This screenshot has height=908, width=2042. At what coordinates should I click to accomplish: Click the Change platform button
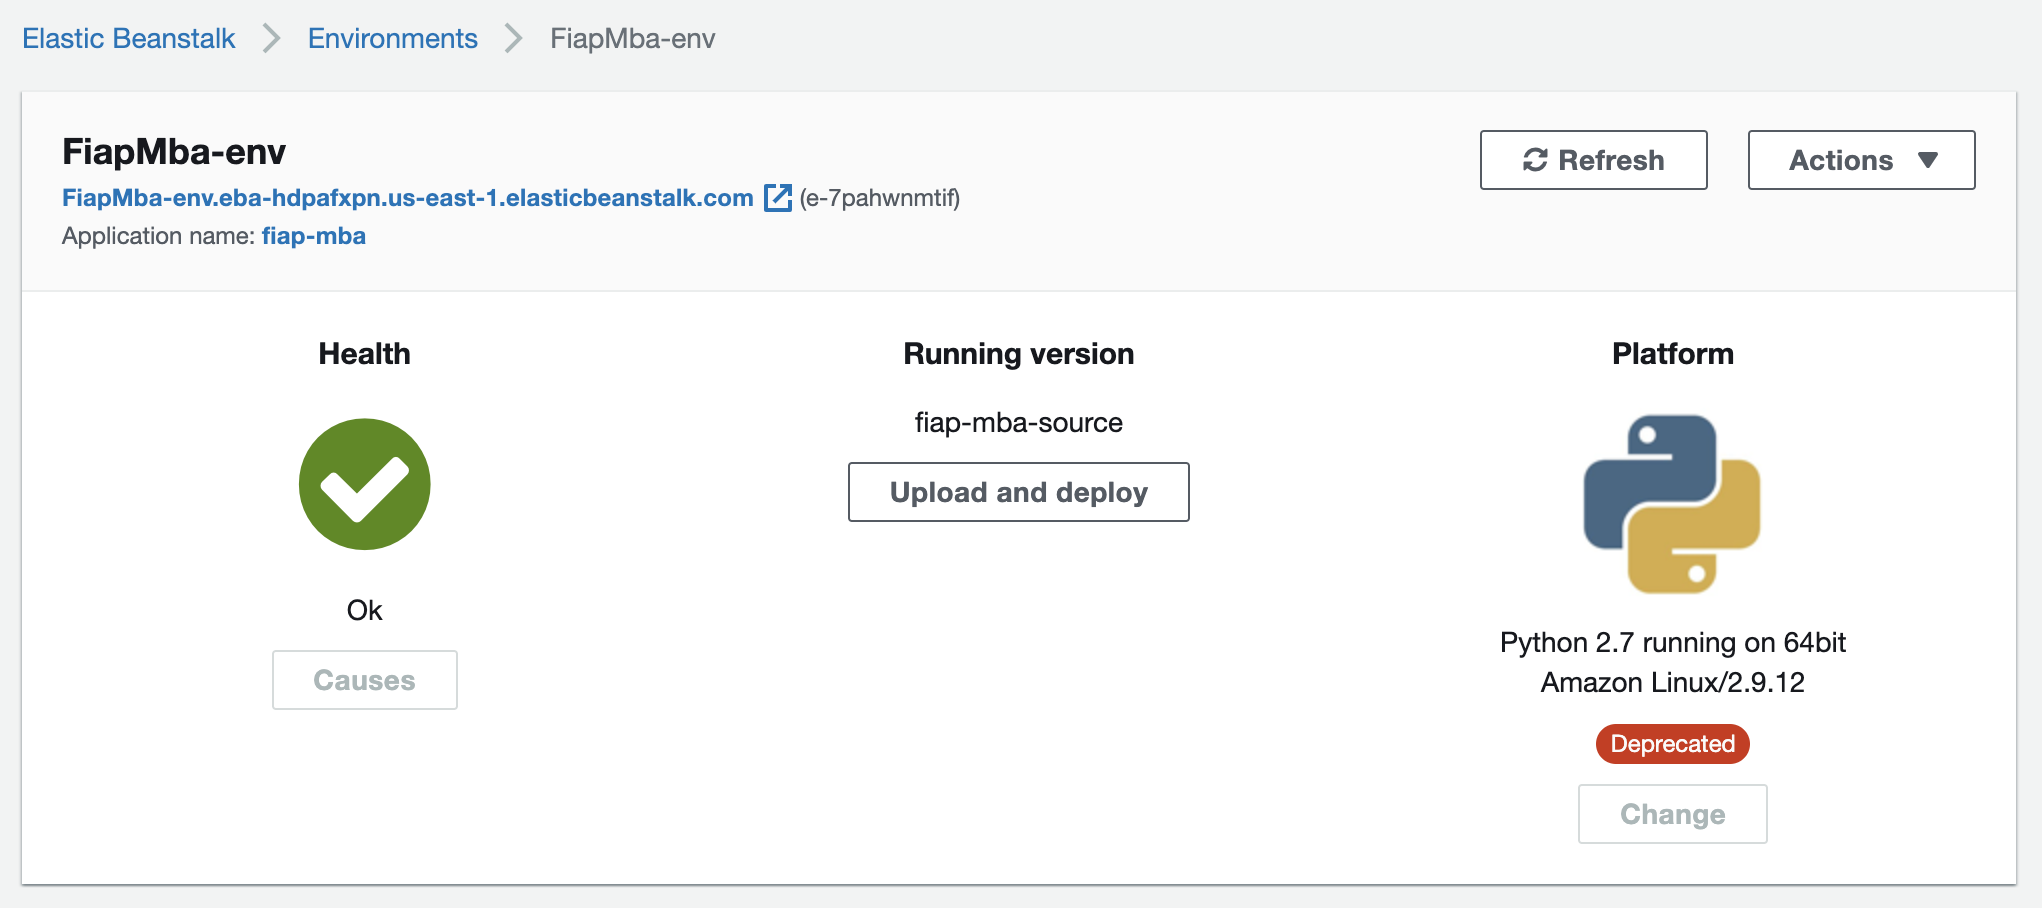click(x=1672, y=814)
